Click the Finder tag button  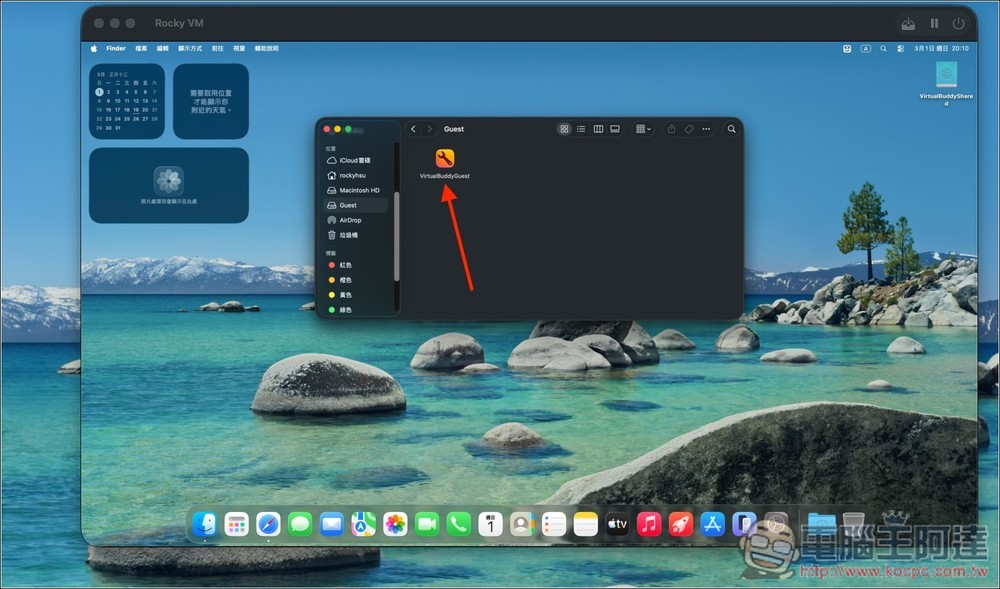689,129
